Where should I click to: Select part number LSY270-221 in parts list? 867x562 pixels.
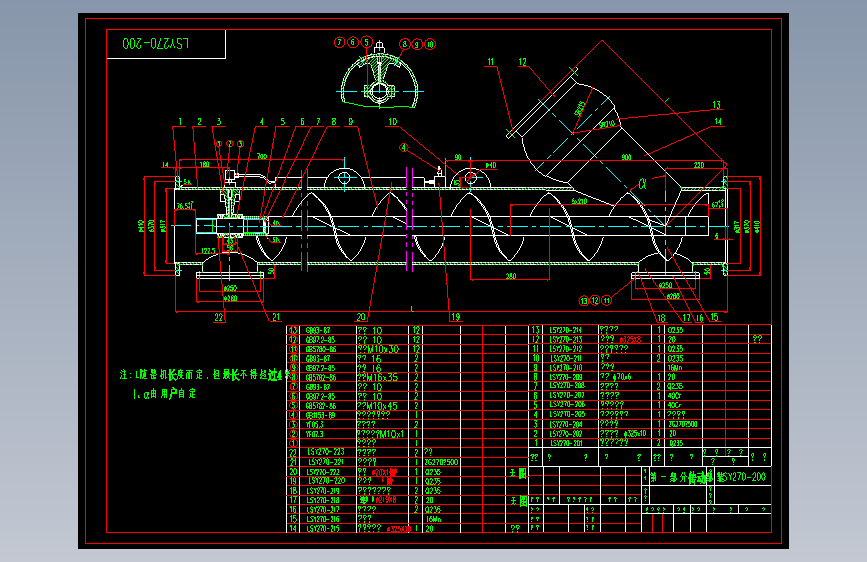(326, 462)
